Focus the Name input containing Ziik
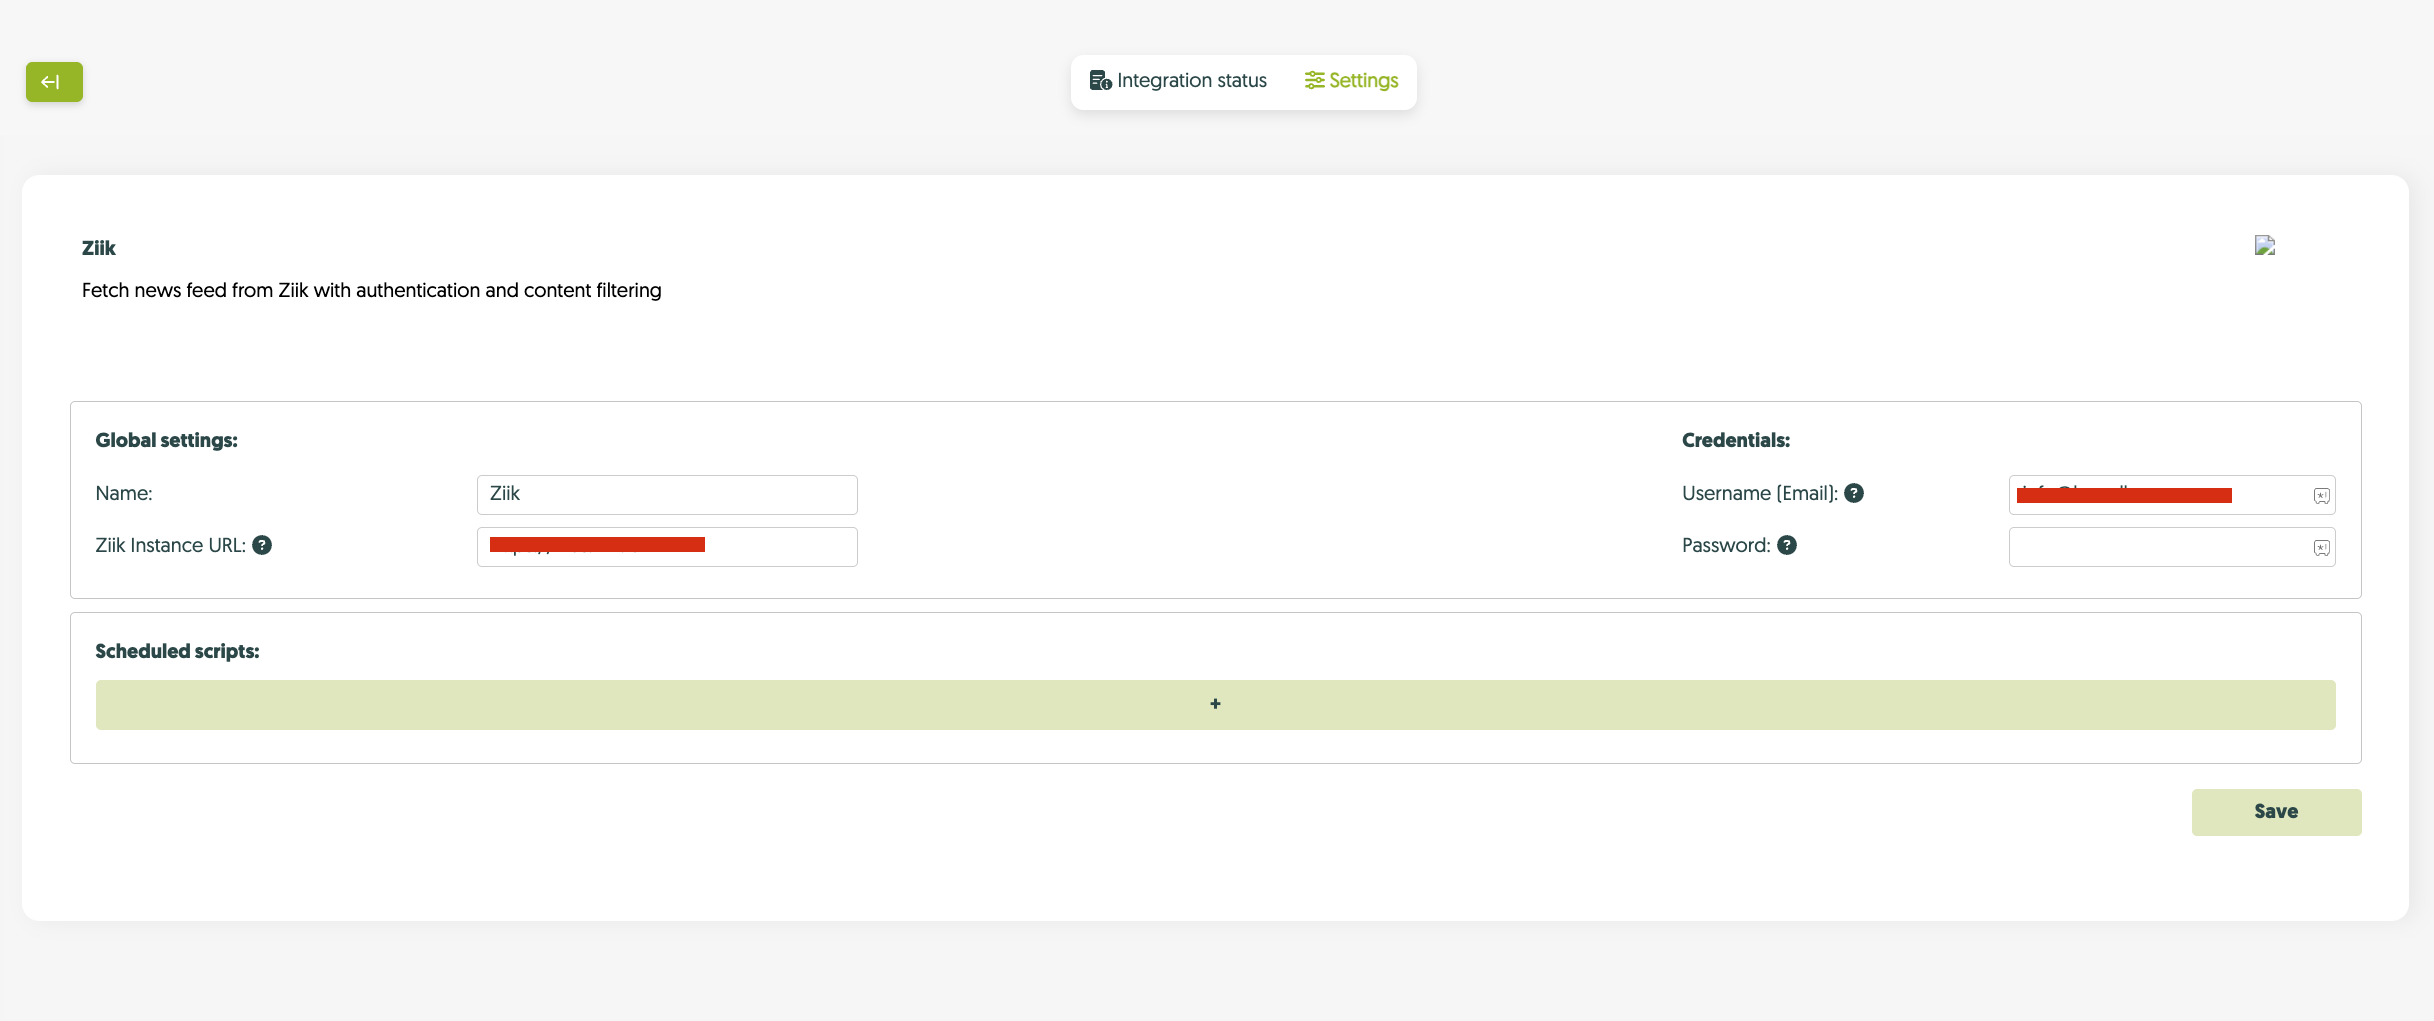The image size is (2434, 1021). tap(667, 494)
